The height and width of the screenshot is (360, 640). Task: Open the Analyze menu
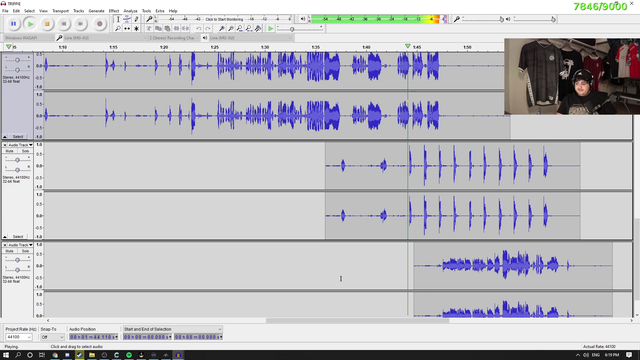point(130,11)
